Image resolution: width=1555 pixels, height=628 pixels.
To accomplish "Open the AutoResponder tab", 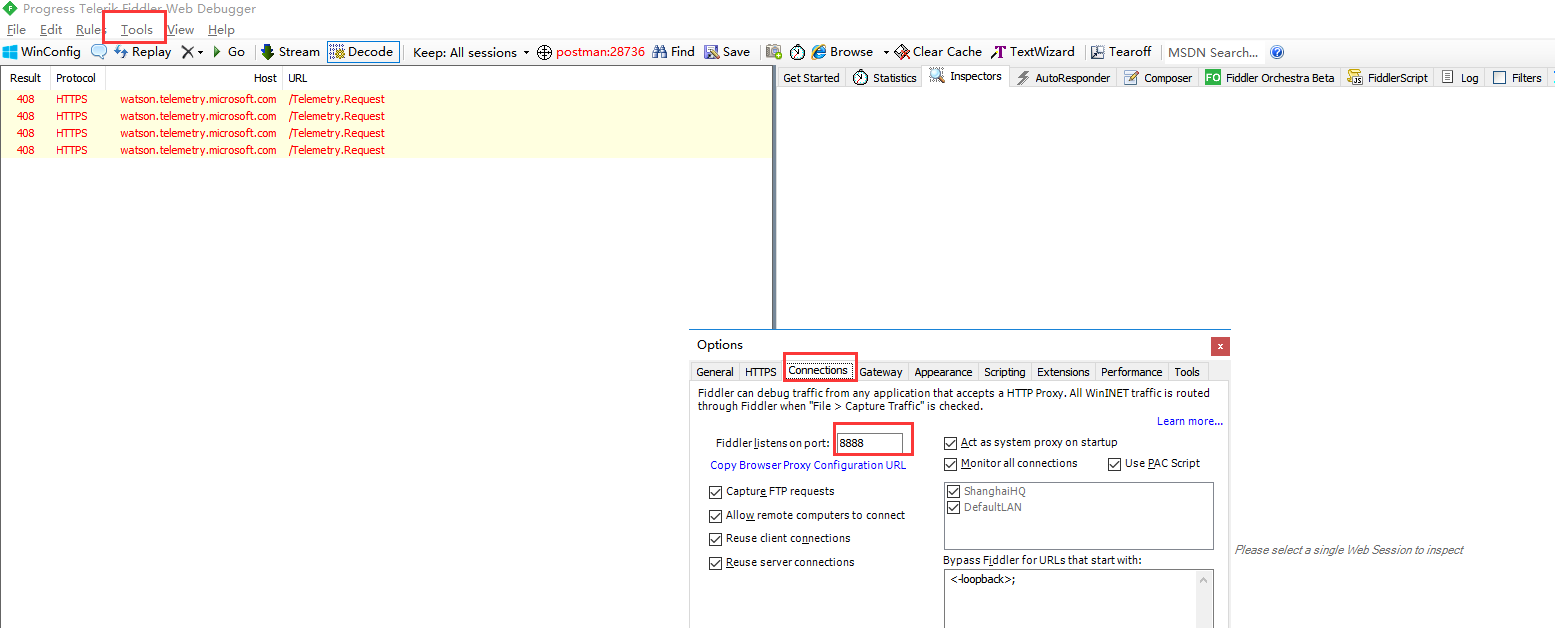I will [x=1063, y=78].
